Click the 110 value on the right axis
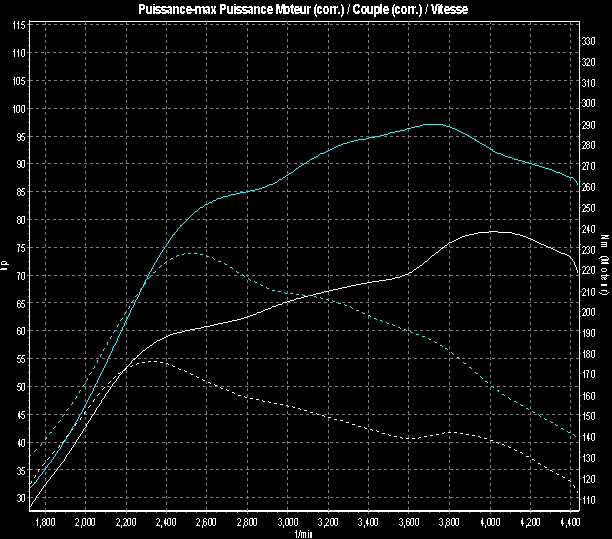The image size is (612, 539). (588, 500)
